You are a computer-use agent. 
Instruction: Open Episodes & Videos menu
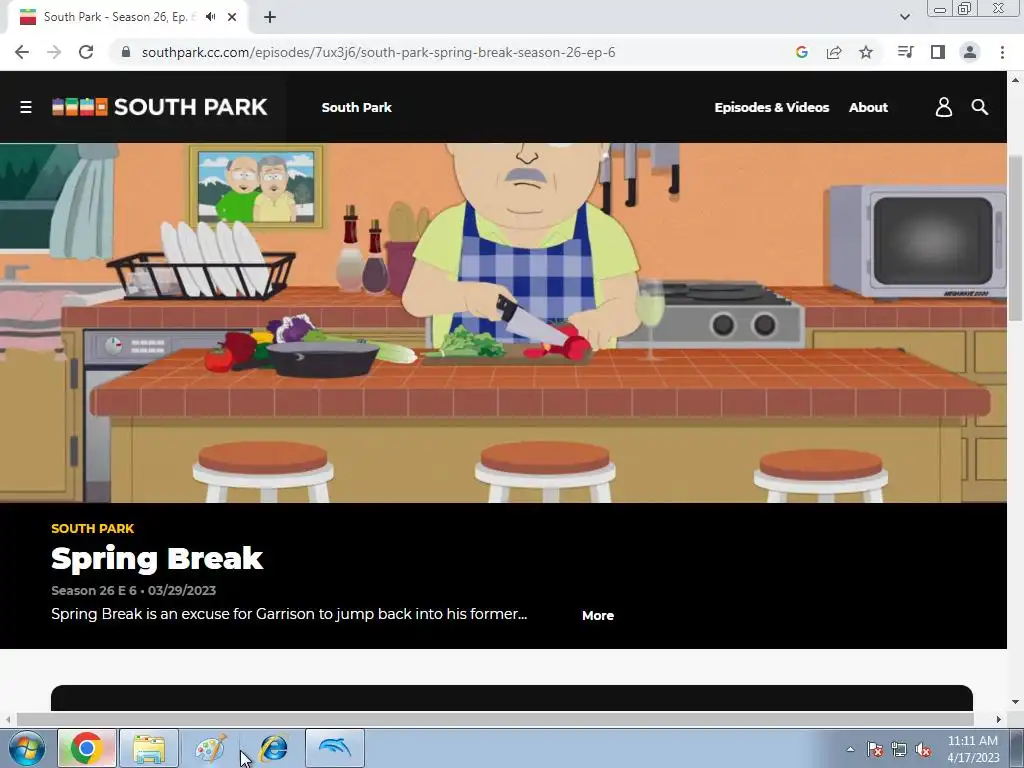pyautogui.click(x=771, y=107)
